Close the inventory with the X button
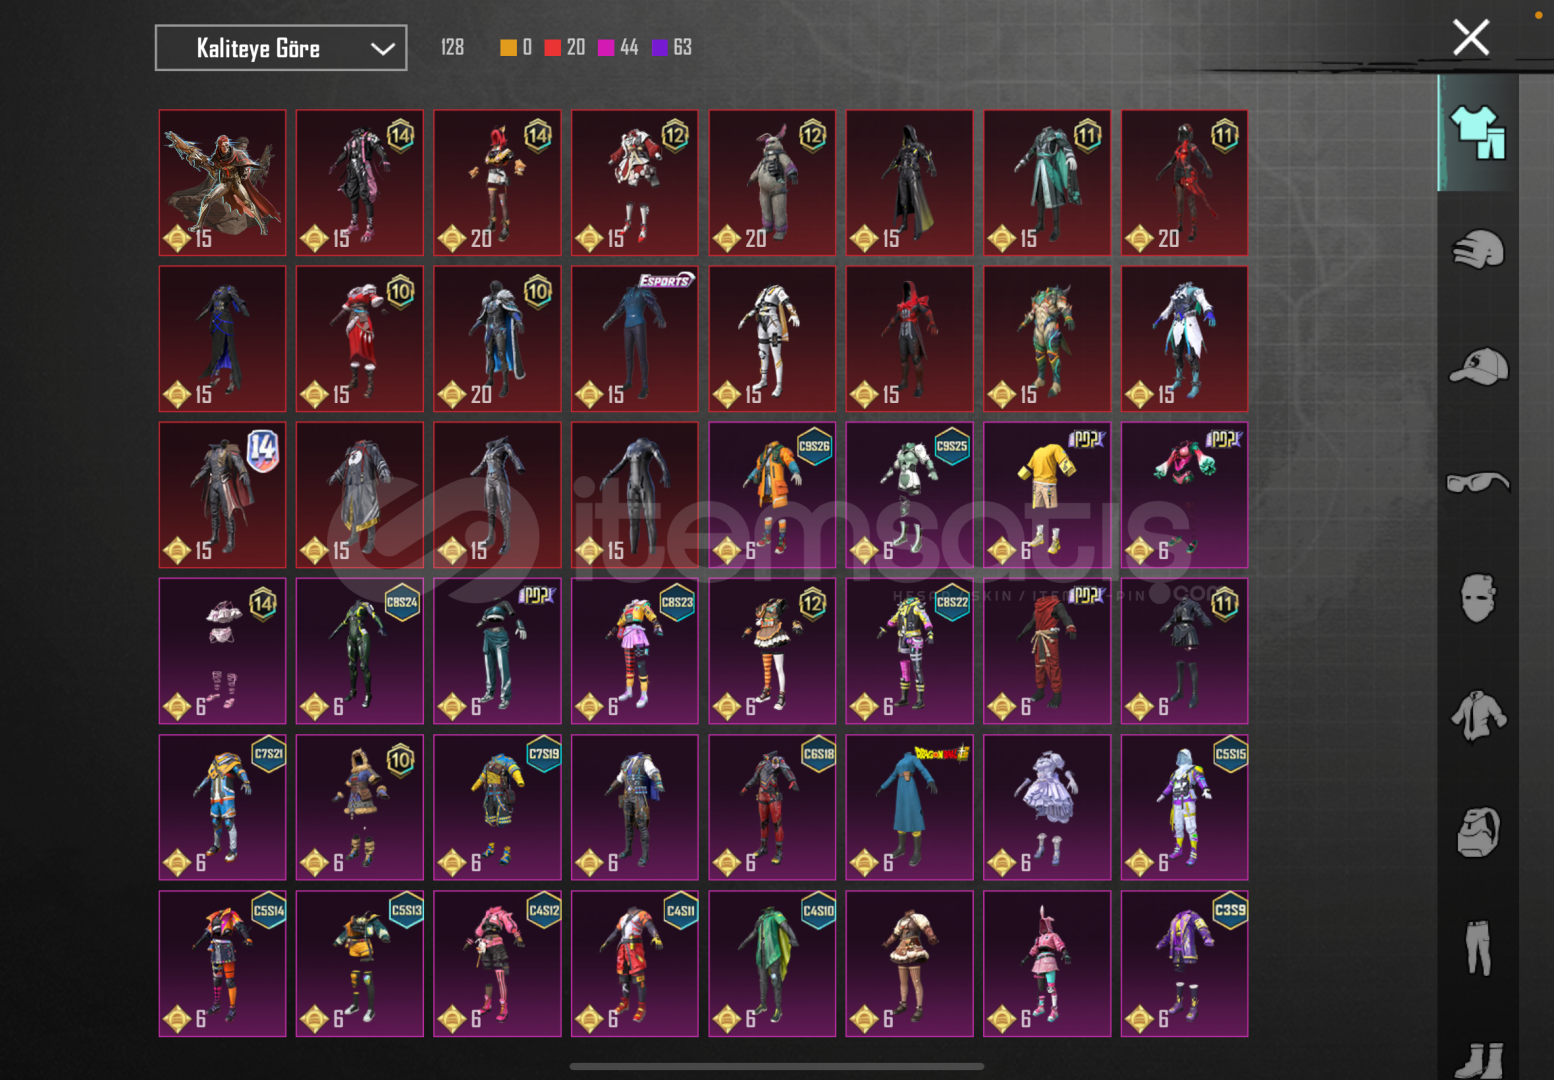This screenshot has height=1080, width=1554. [1471, 38]
